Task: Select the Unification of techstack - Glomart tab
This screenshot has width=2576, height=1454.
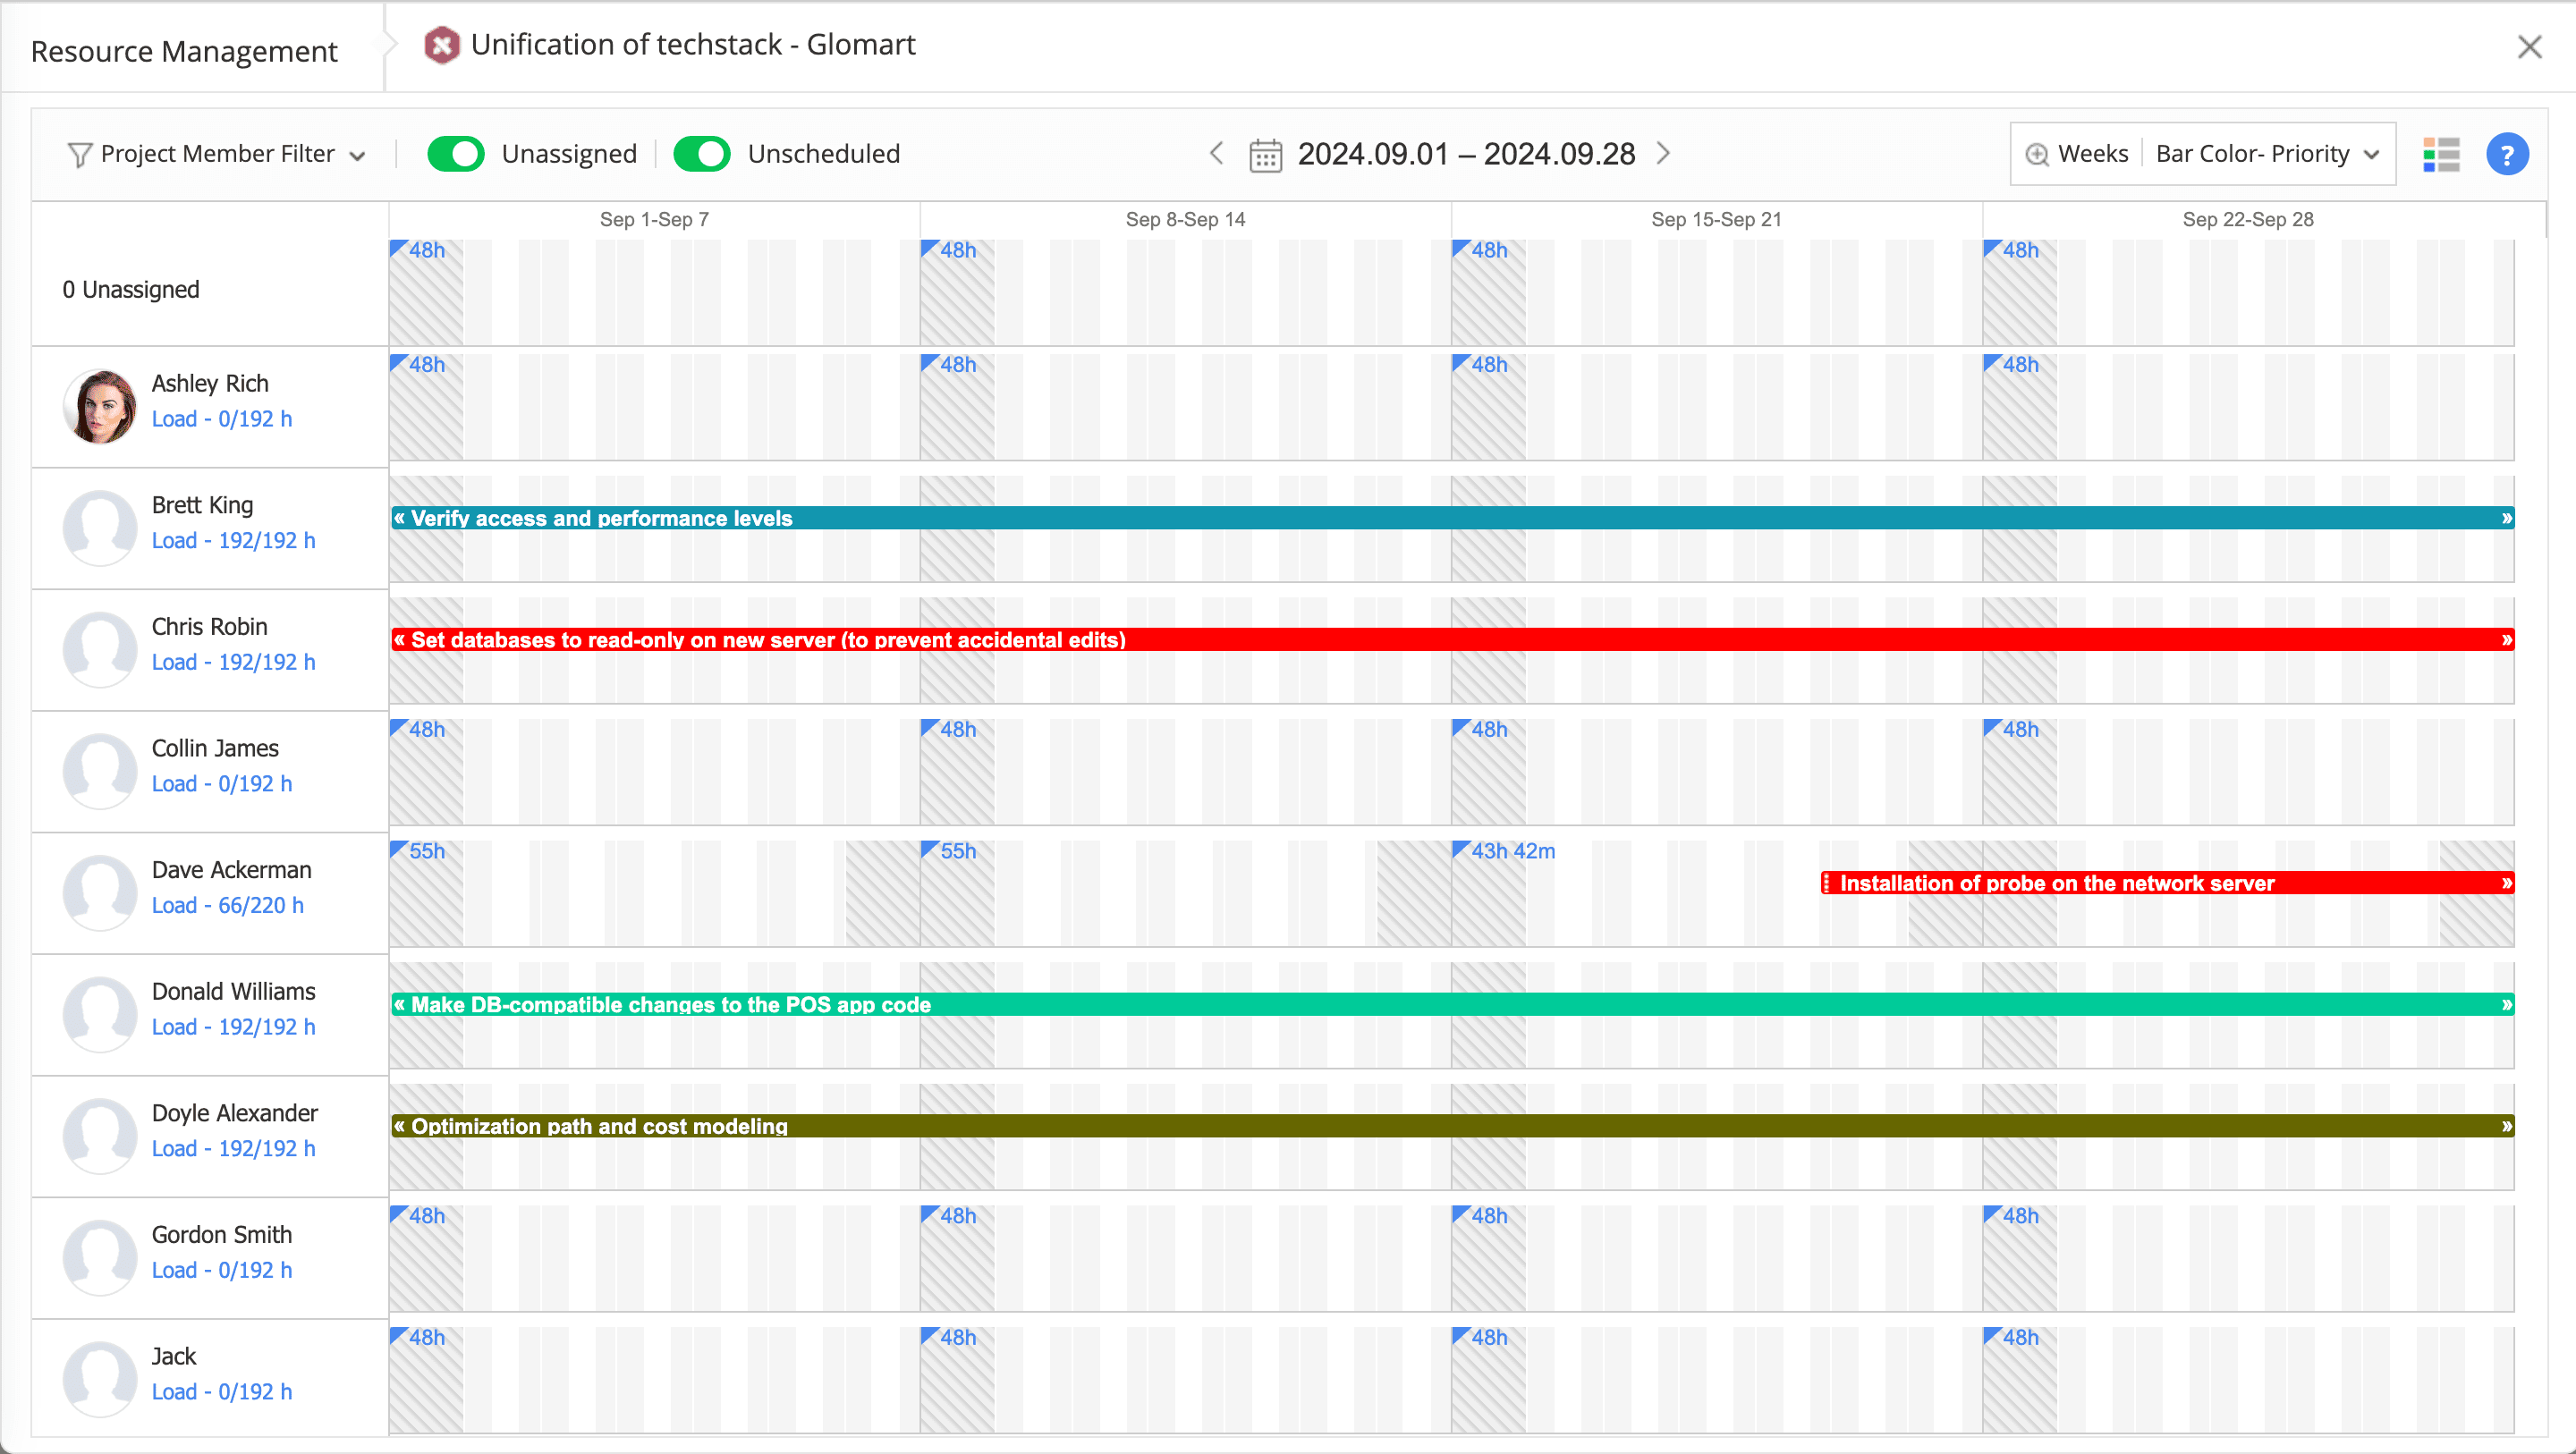Action: click(692, 45)
